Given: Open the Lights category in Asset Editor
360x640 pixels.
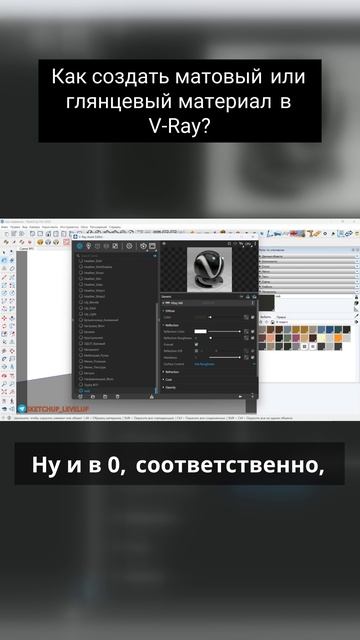Looking at the screenshot, I should (x=89, y=246).
